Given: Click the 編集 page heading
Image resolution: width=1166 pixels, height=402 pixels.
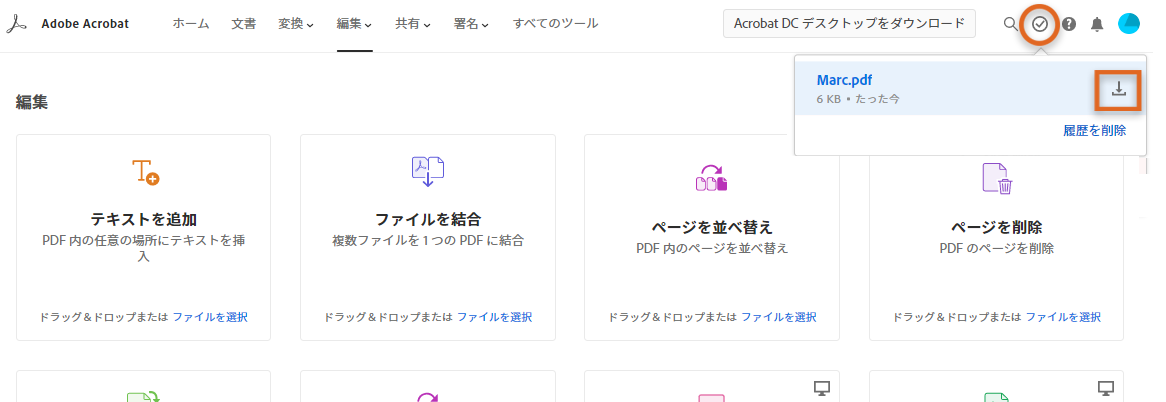Looking at the screenshot, I should [x=32, y=103].
